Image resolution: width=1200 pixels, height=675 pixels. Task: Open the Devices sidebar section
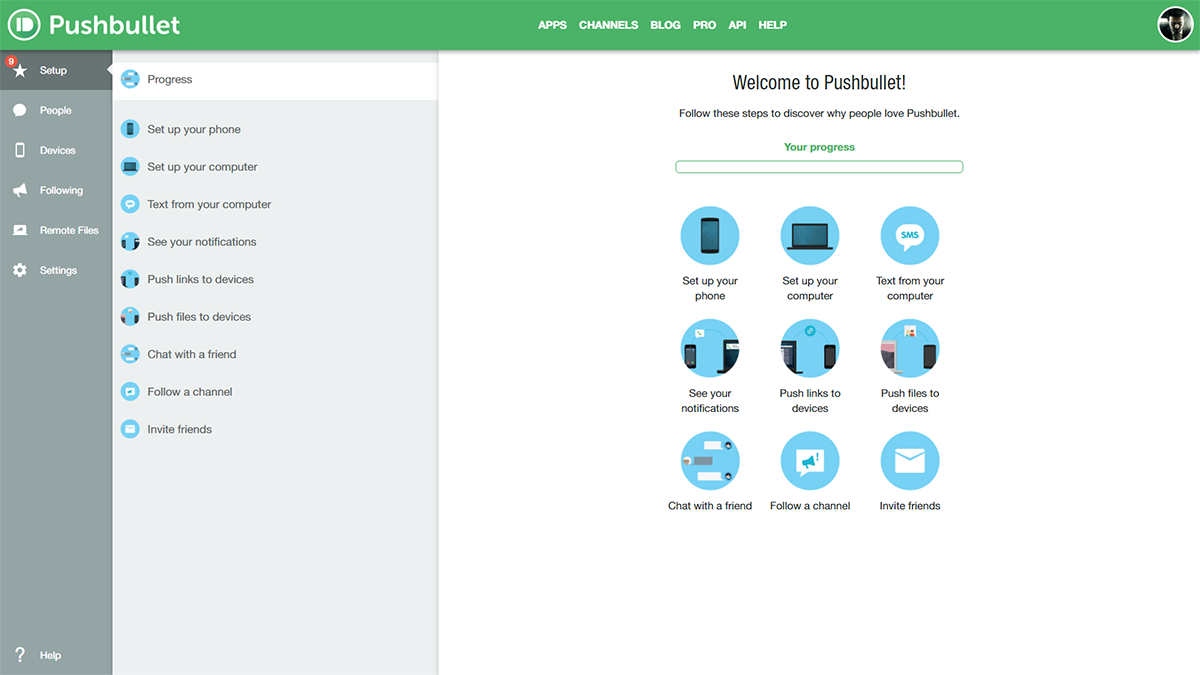click(57, 151)
